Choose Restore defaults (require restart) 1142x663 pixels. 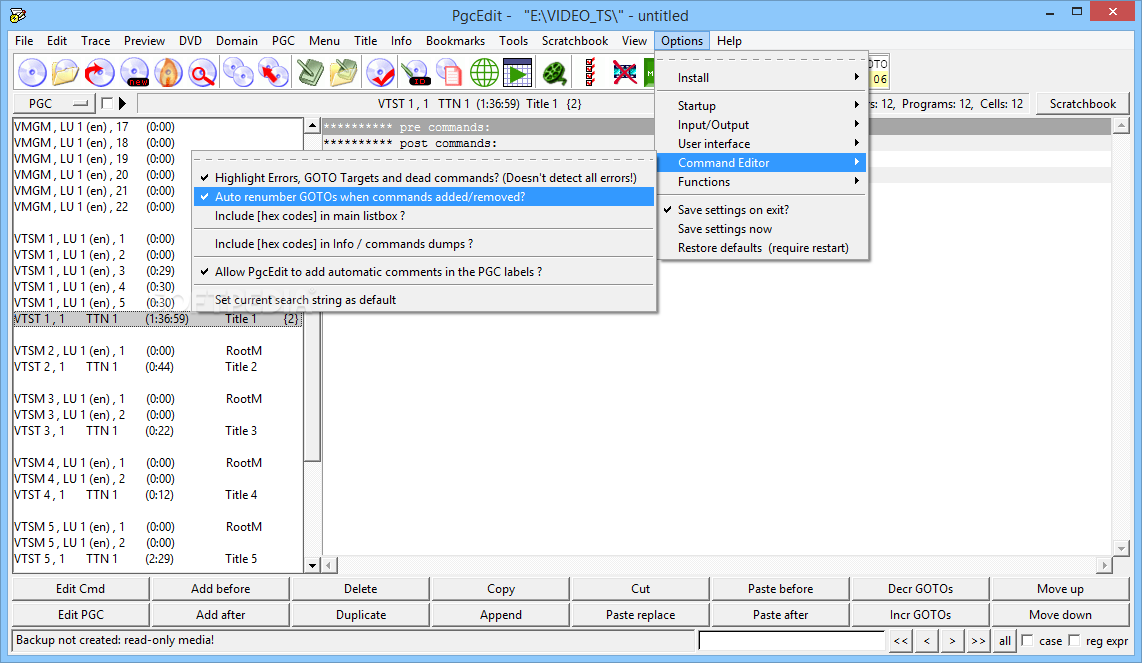click(x=763, y=248)
